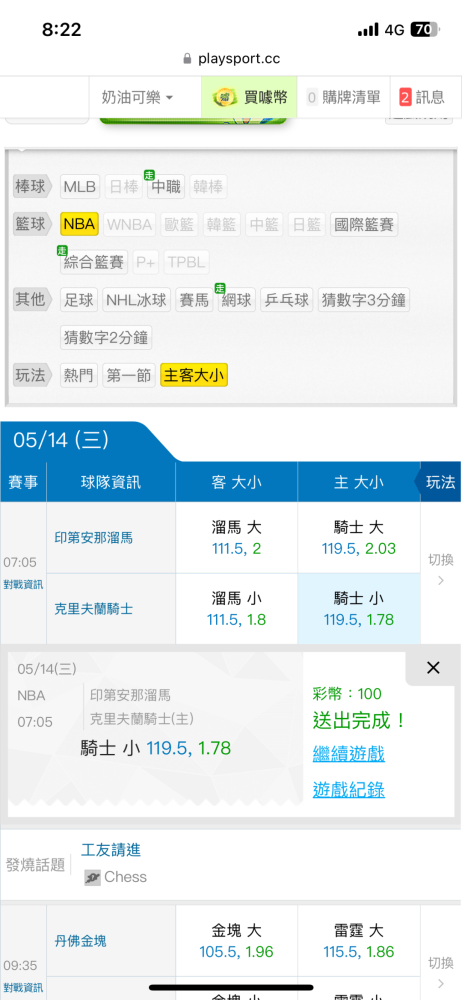Choose the MLB league filter
The width and height of the screenshot is (462, 1000).
79,187
